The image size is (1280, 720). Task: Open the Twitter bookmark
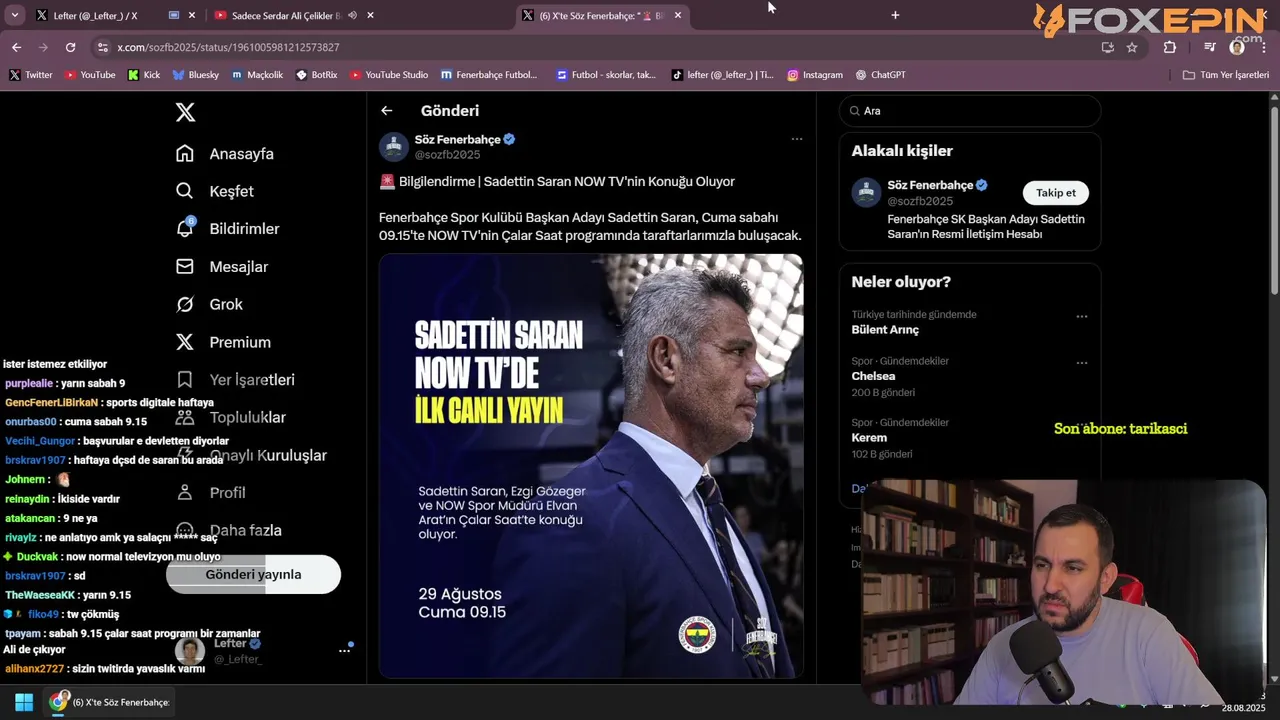tap(30, 75)
